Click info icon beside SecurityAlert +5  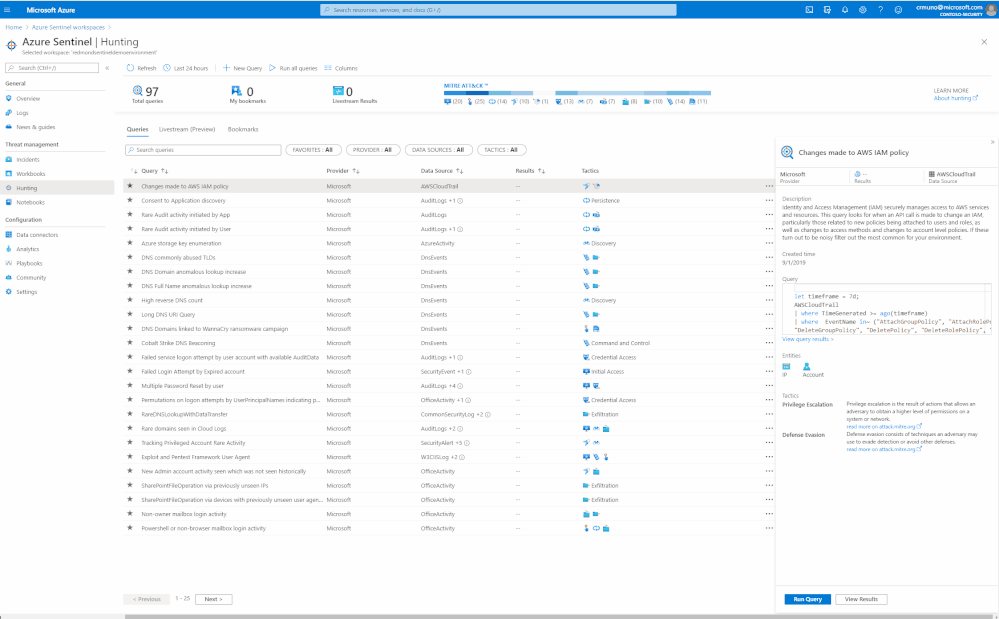467,443
